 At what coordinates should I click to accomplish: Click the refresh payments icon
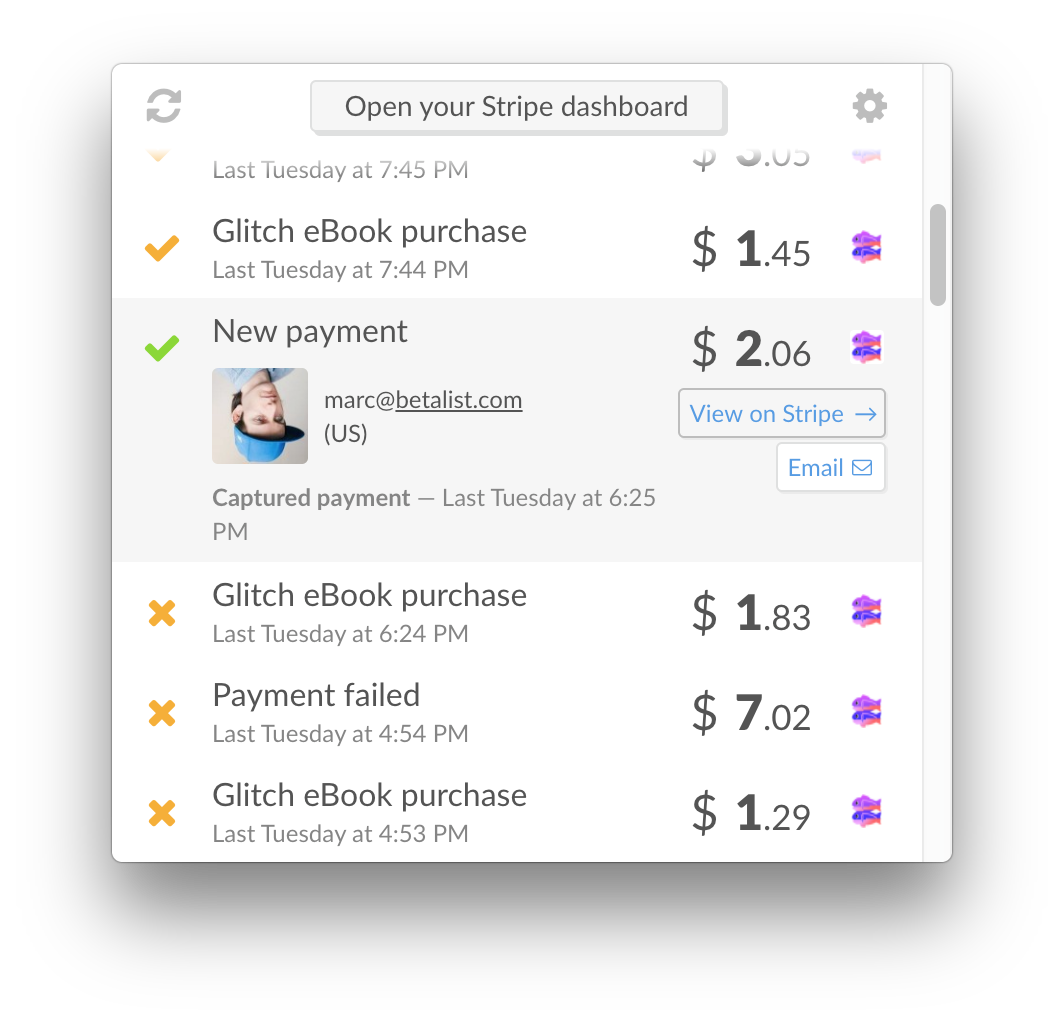[x=164, y=106]
